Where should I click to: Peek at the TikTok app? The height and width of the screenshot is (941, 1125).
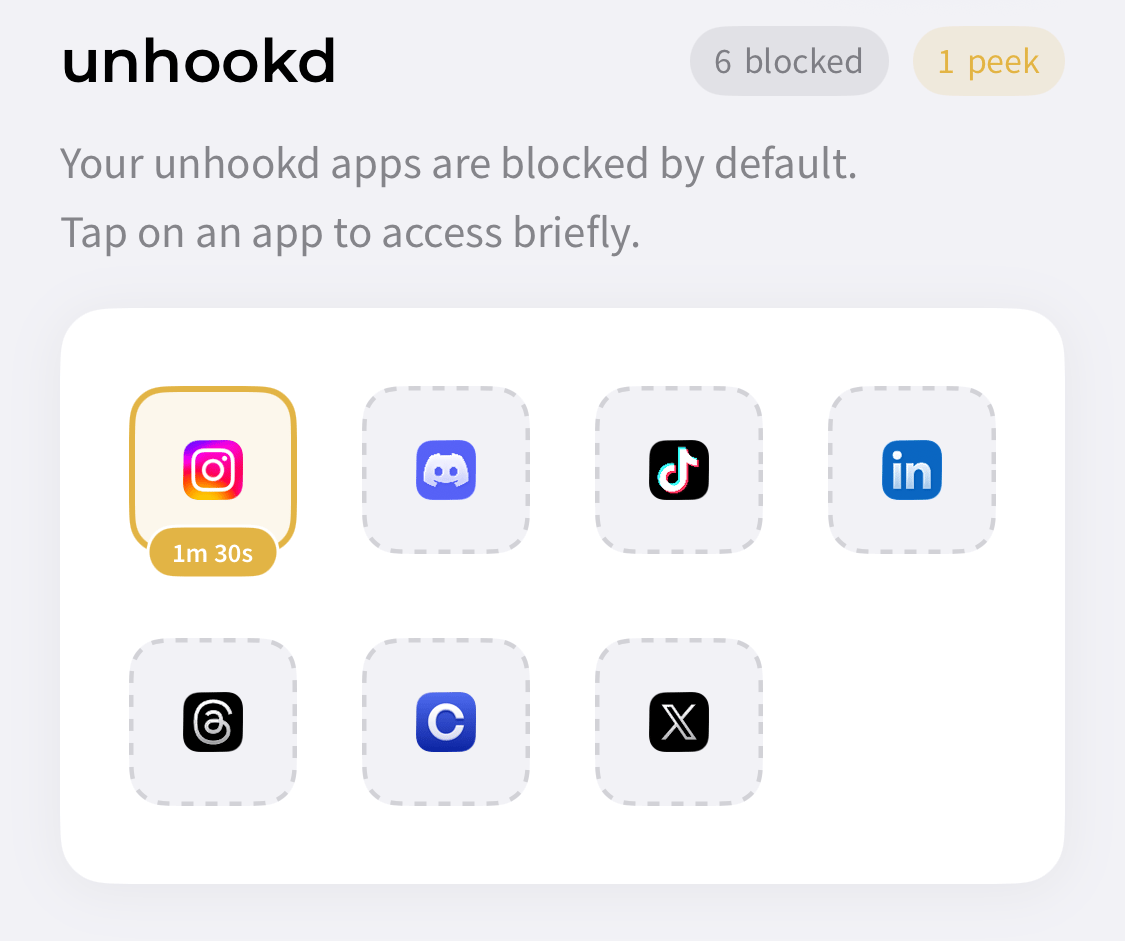pyautogui.click(x=679, y=470)
